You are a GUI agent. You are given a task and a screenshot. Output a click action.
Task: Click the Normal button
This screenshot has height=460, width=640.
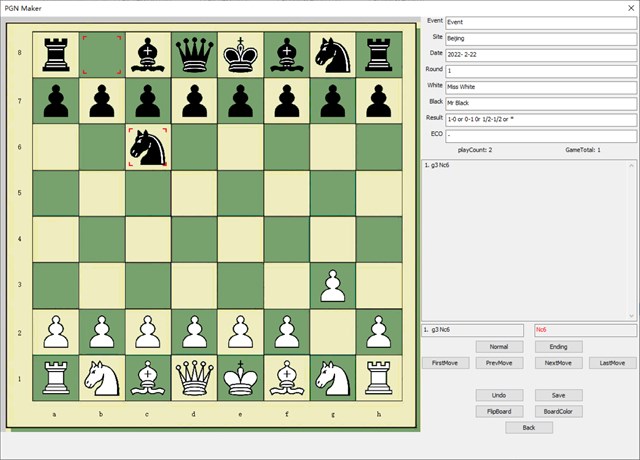[499, 347]
